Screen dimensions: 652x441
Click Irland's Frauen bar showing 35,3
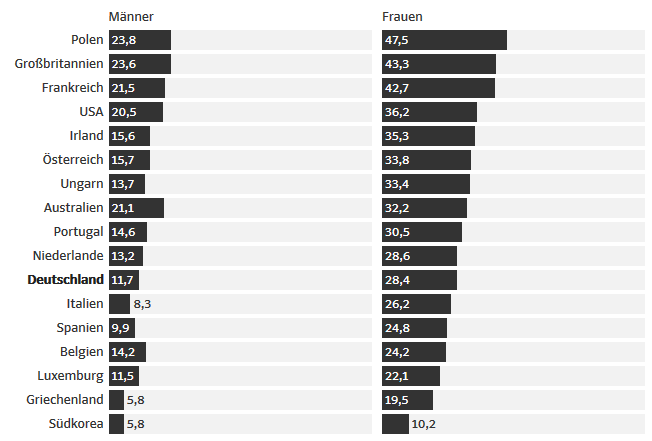click(428, 136)
